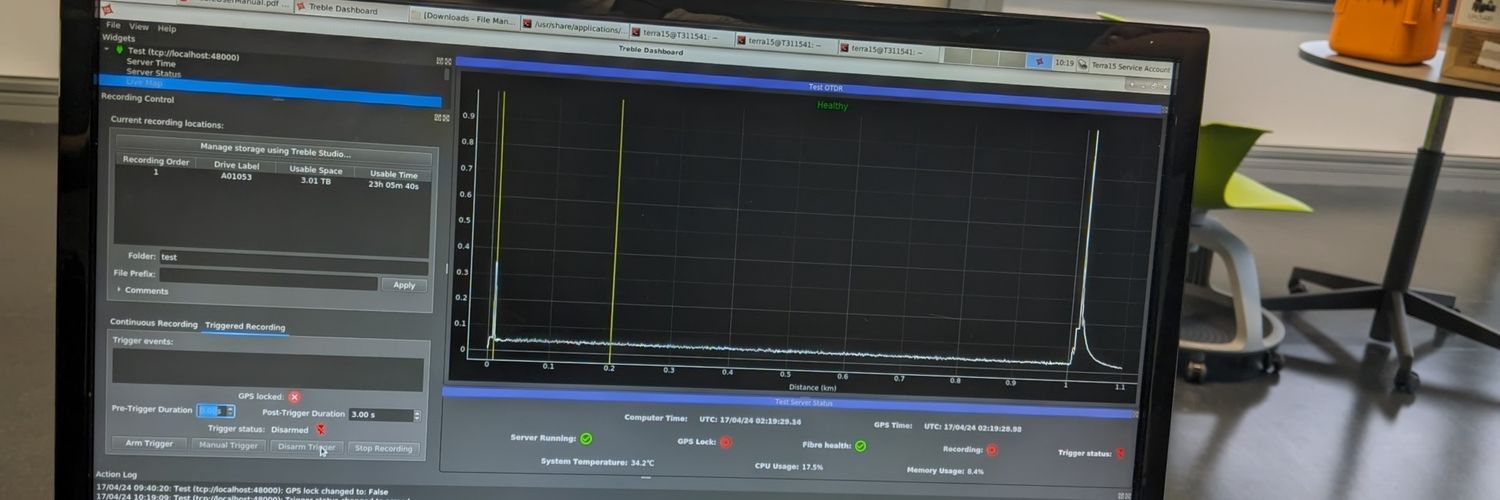Select Server Time in Widgets tree
Screen dimensions: 1500x500
(x=151, y=63)
